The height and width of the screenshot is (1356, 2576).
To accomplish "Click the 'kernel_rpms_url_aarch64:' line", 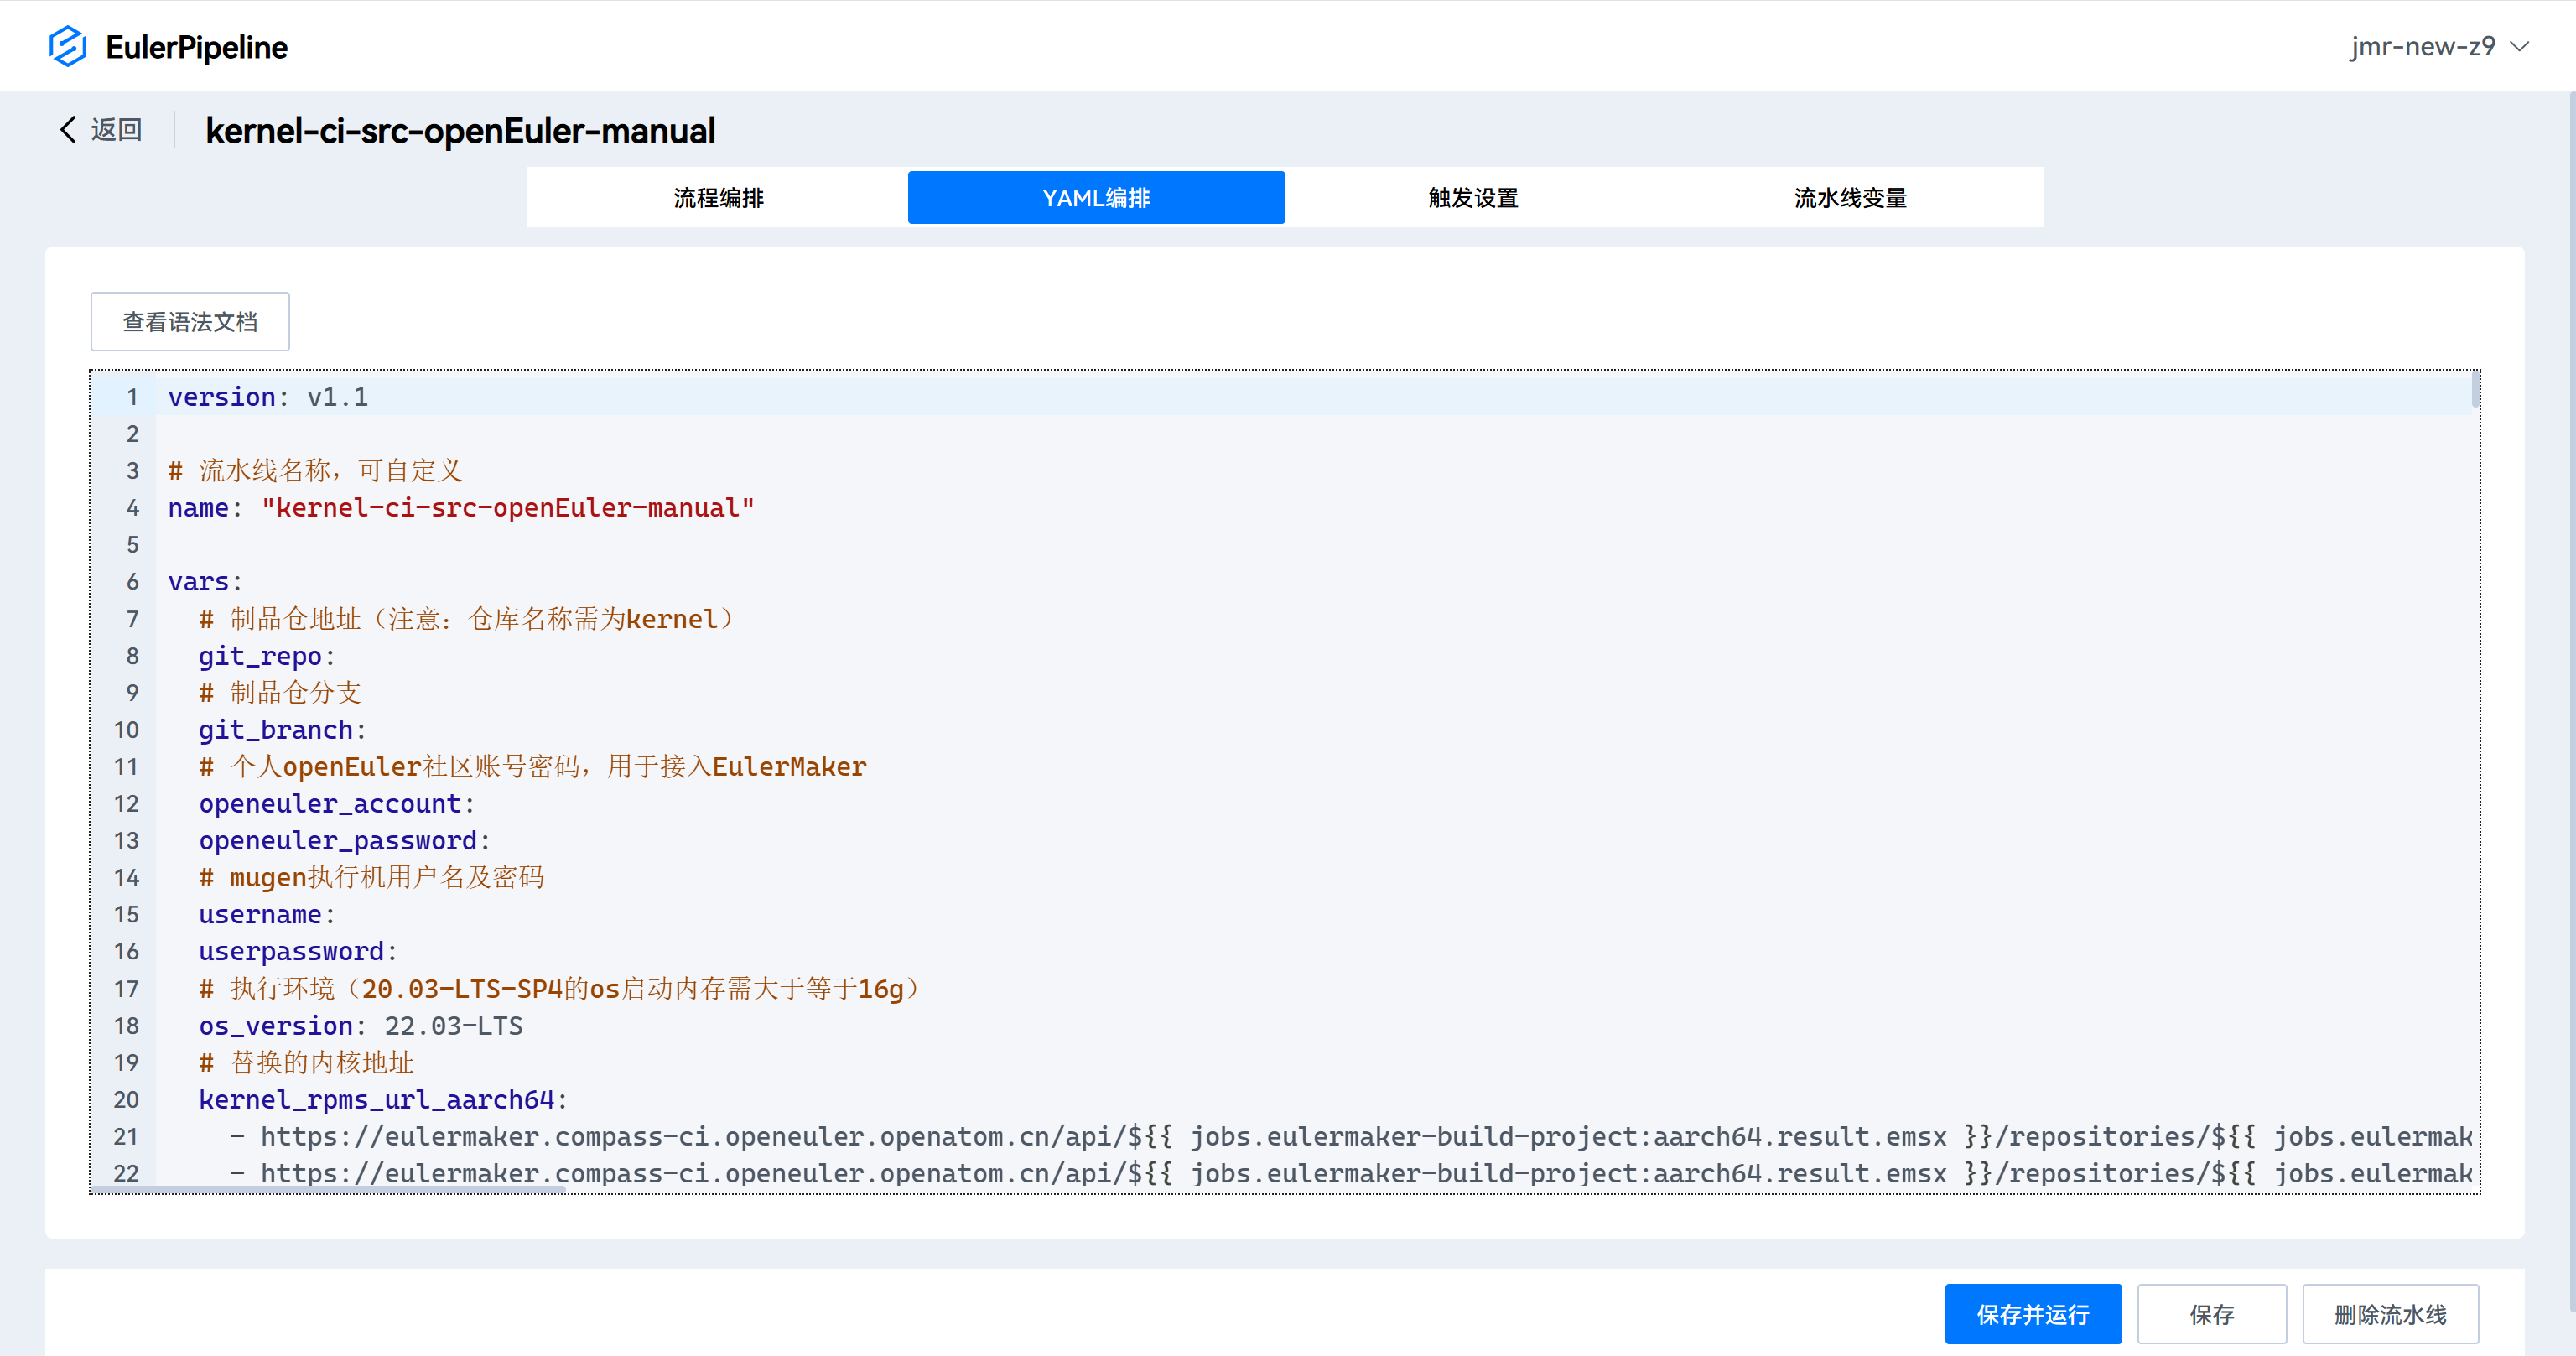I will pyautogui.click(x=383, y=1100).
